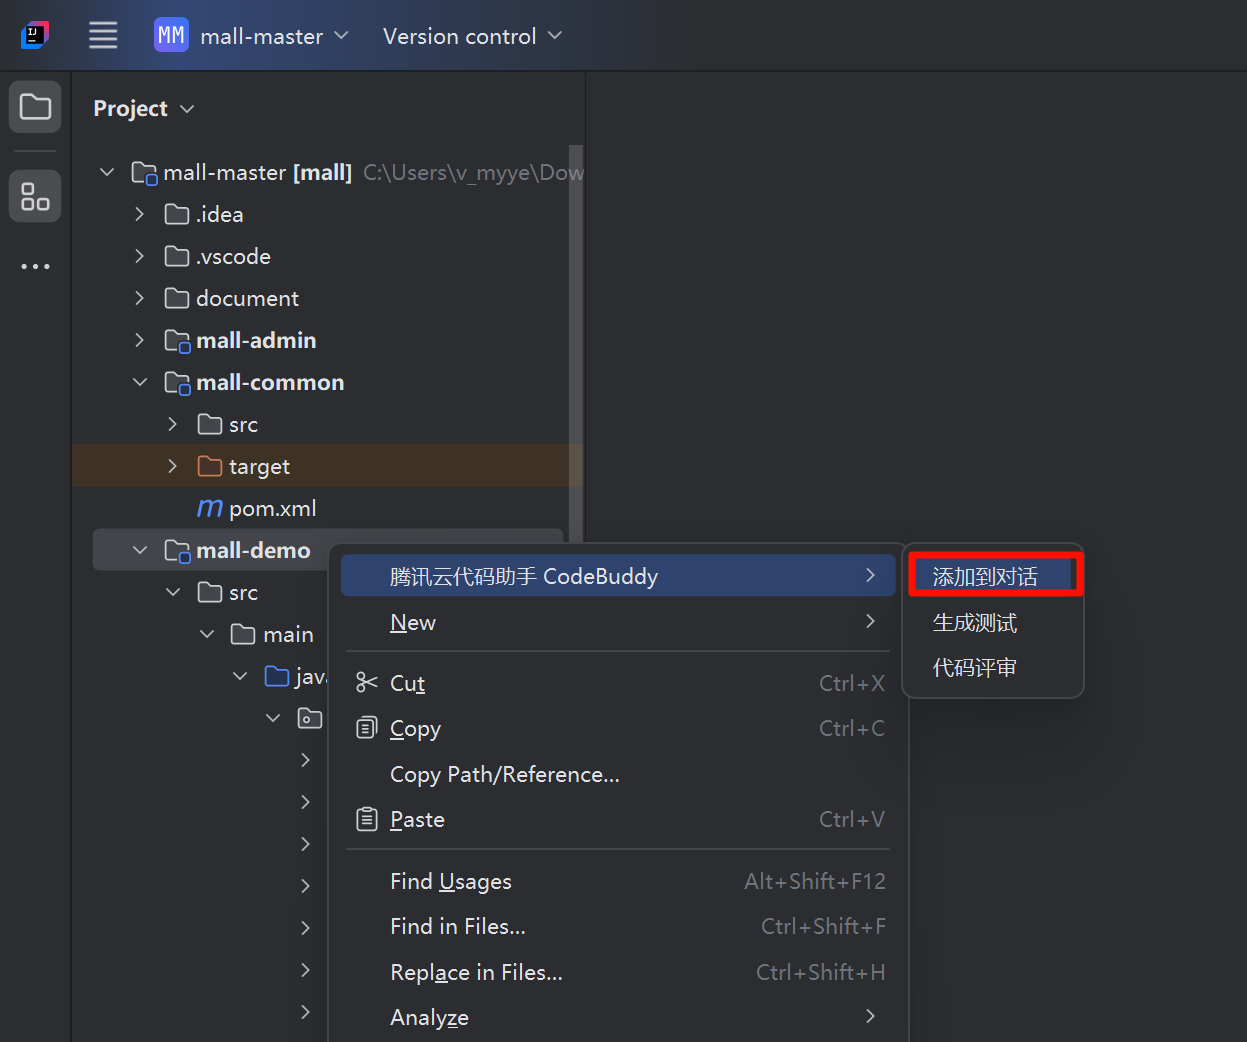Viewport: 1247px width, 1042px height.
Task: Select the Cut scissors menu entry
Action: coord(407,683)
